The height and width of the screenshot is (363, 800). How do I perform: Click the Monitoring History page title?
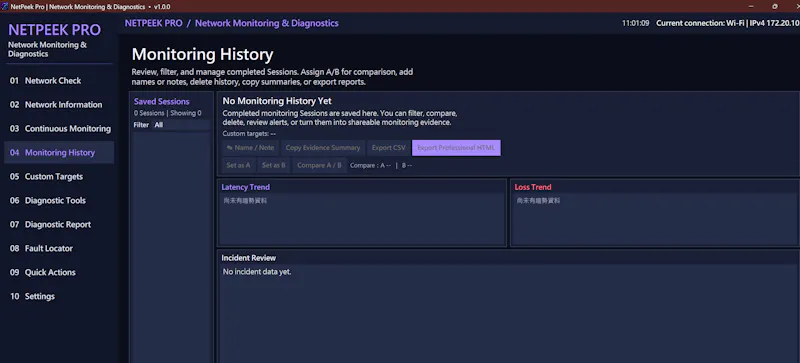coord(203,55)
